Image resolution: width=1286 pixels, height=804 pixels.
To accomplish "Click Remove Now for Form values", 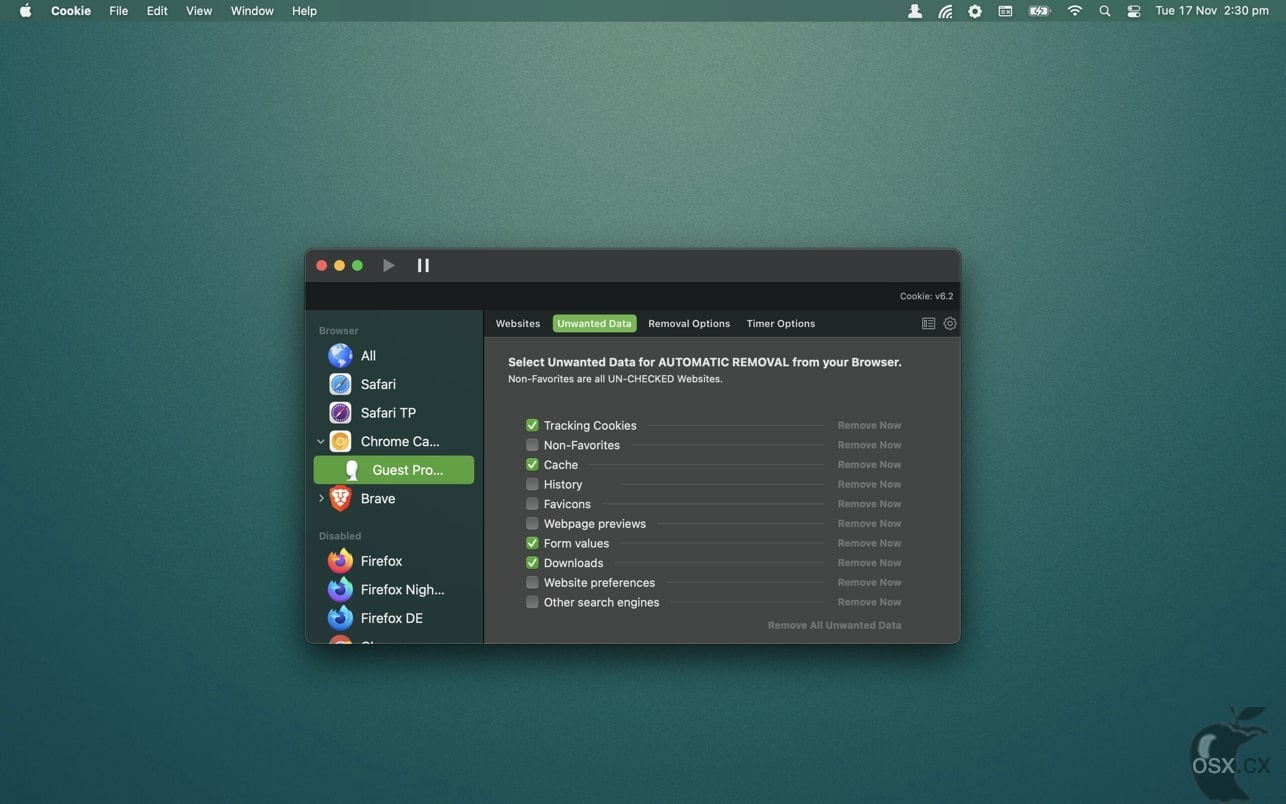I will pyautogui.click(x=869, y=543).
